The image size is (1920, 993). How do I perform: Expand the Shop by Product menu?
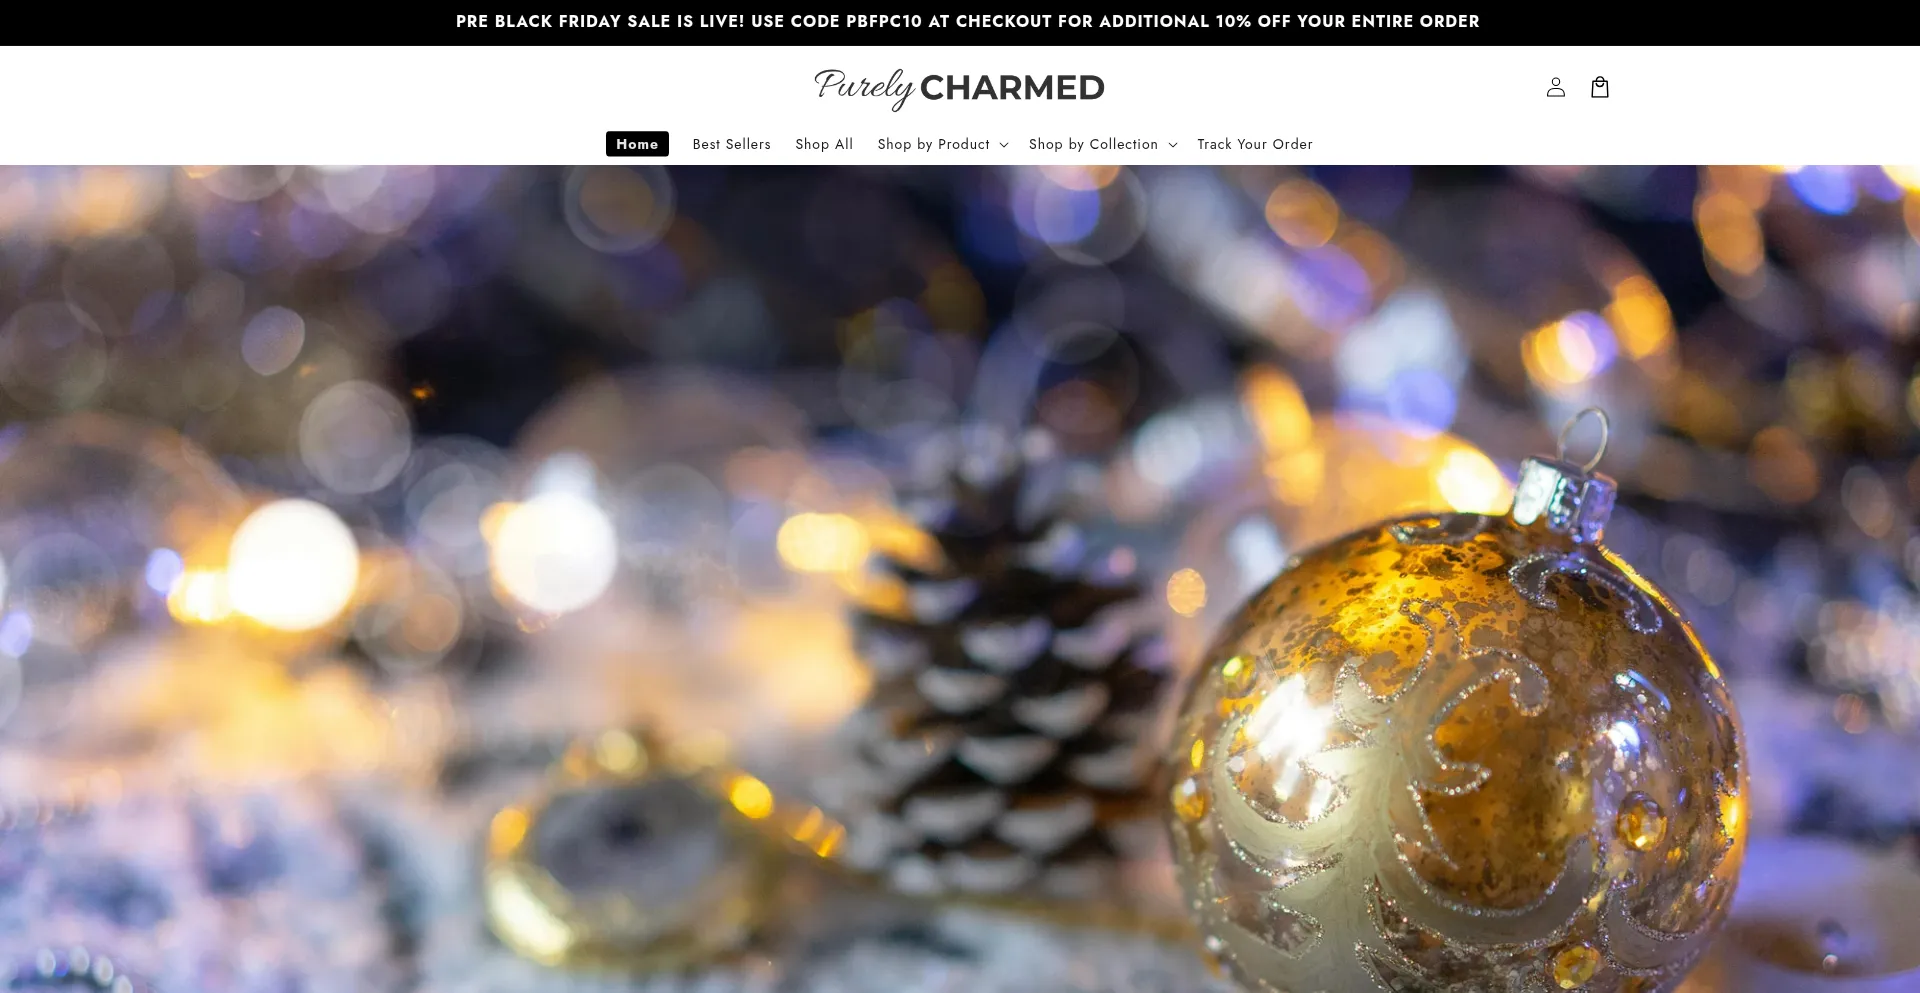[x=943, y=144]
